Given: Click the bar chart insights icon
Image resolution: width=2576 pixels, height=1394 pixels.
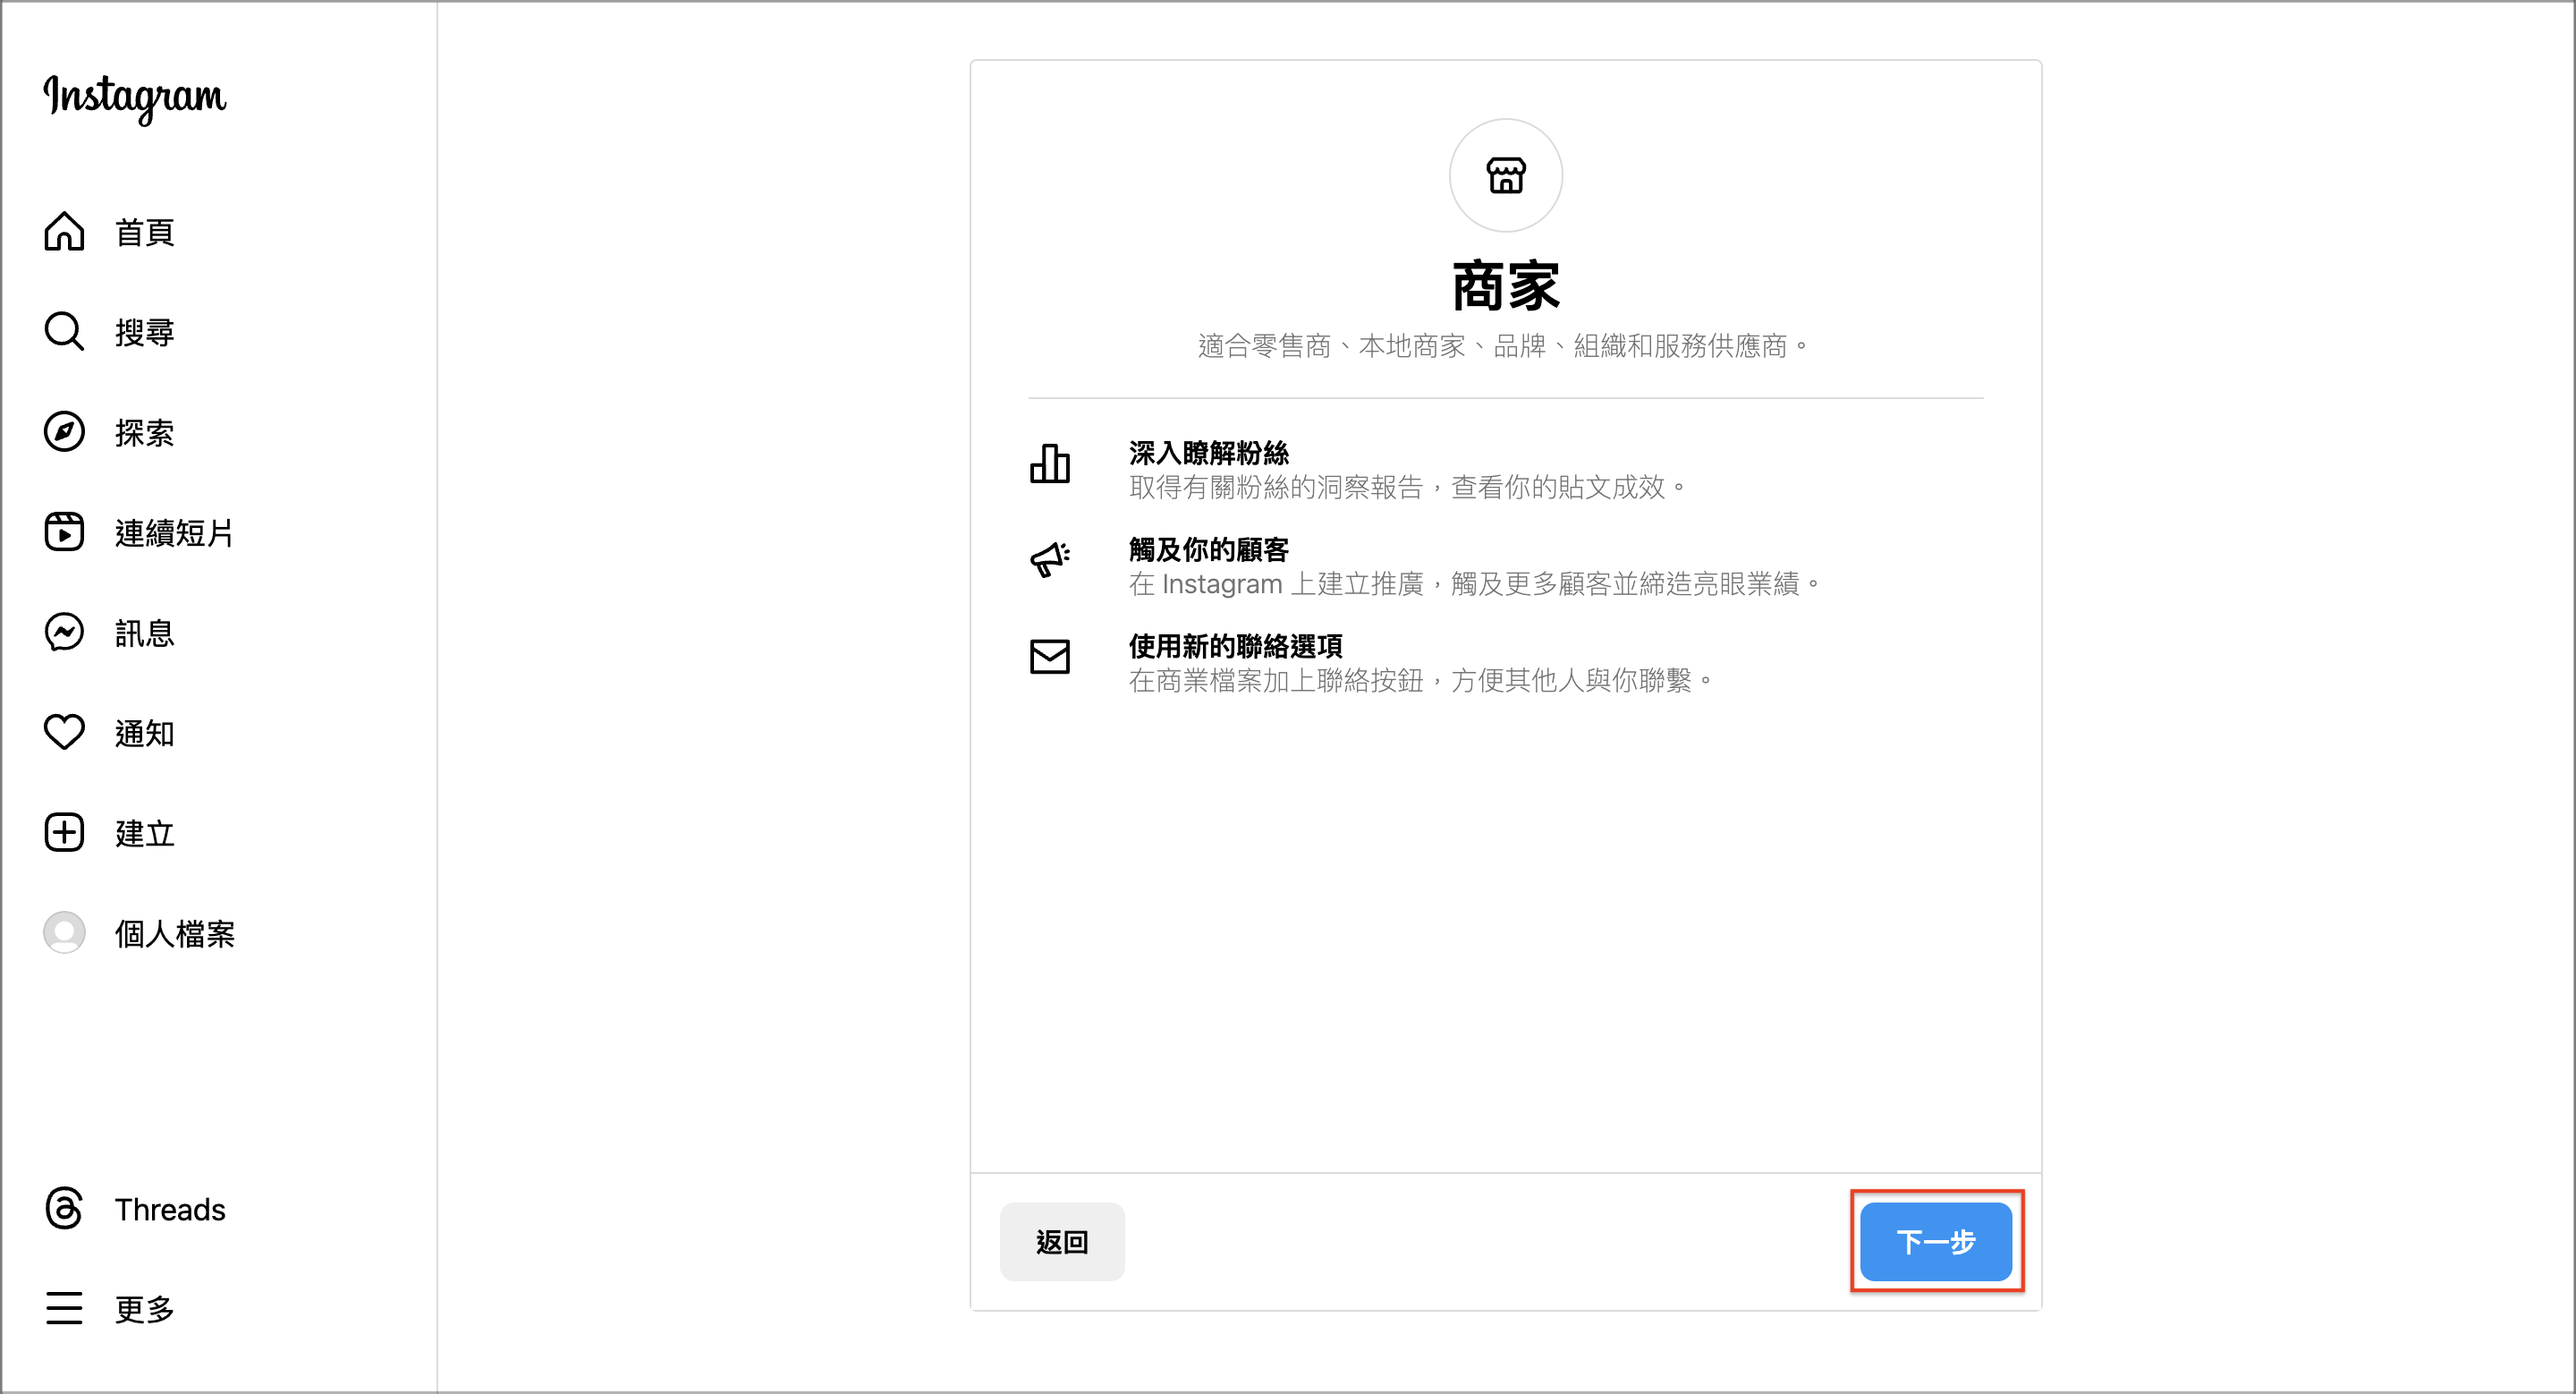Looking at the screenshot, I should pyautogui.click(x=1050, y=464).
